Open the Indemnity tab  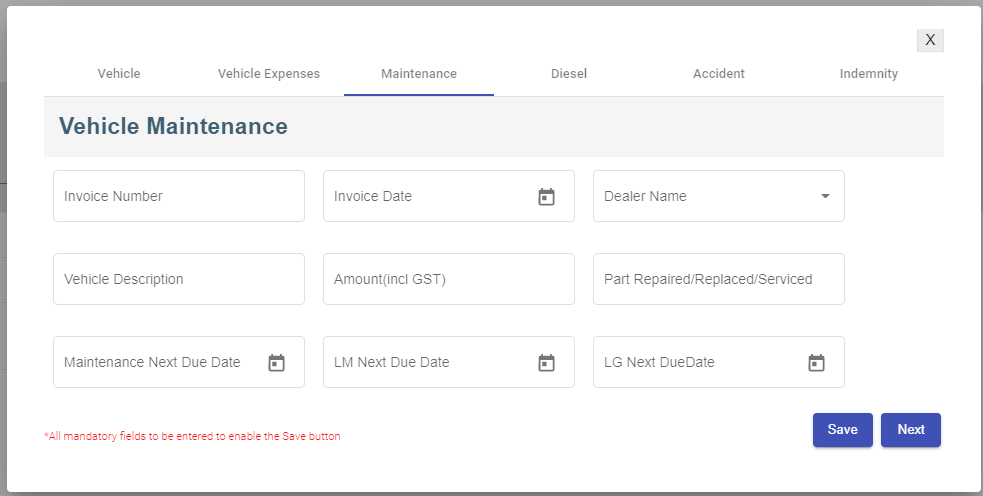pos(868,74)
